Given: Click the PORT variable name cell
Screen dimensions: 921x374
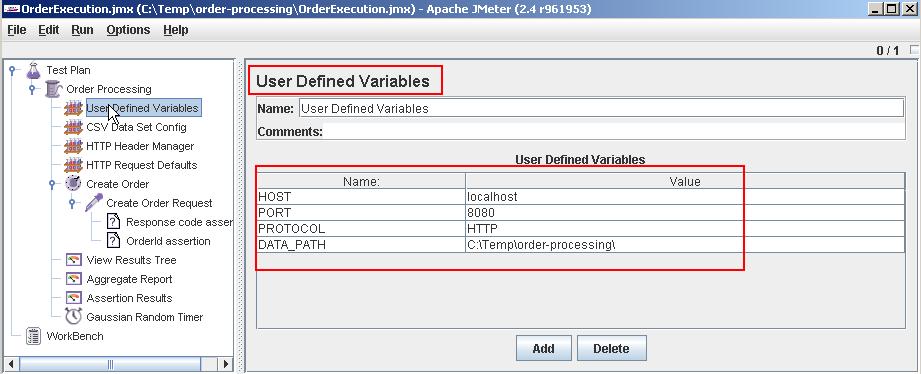Looking at the screenshot, I should coord(361,213).
